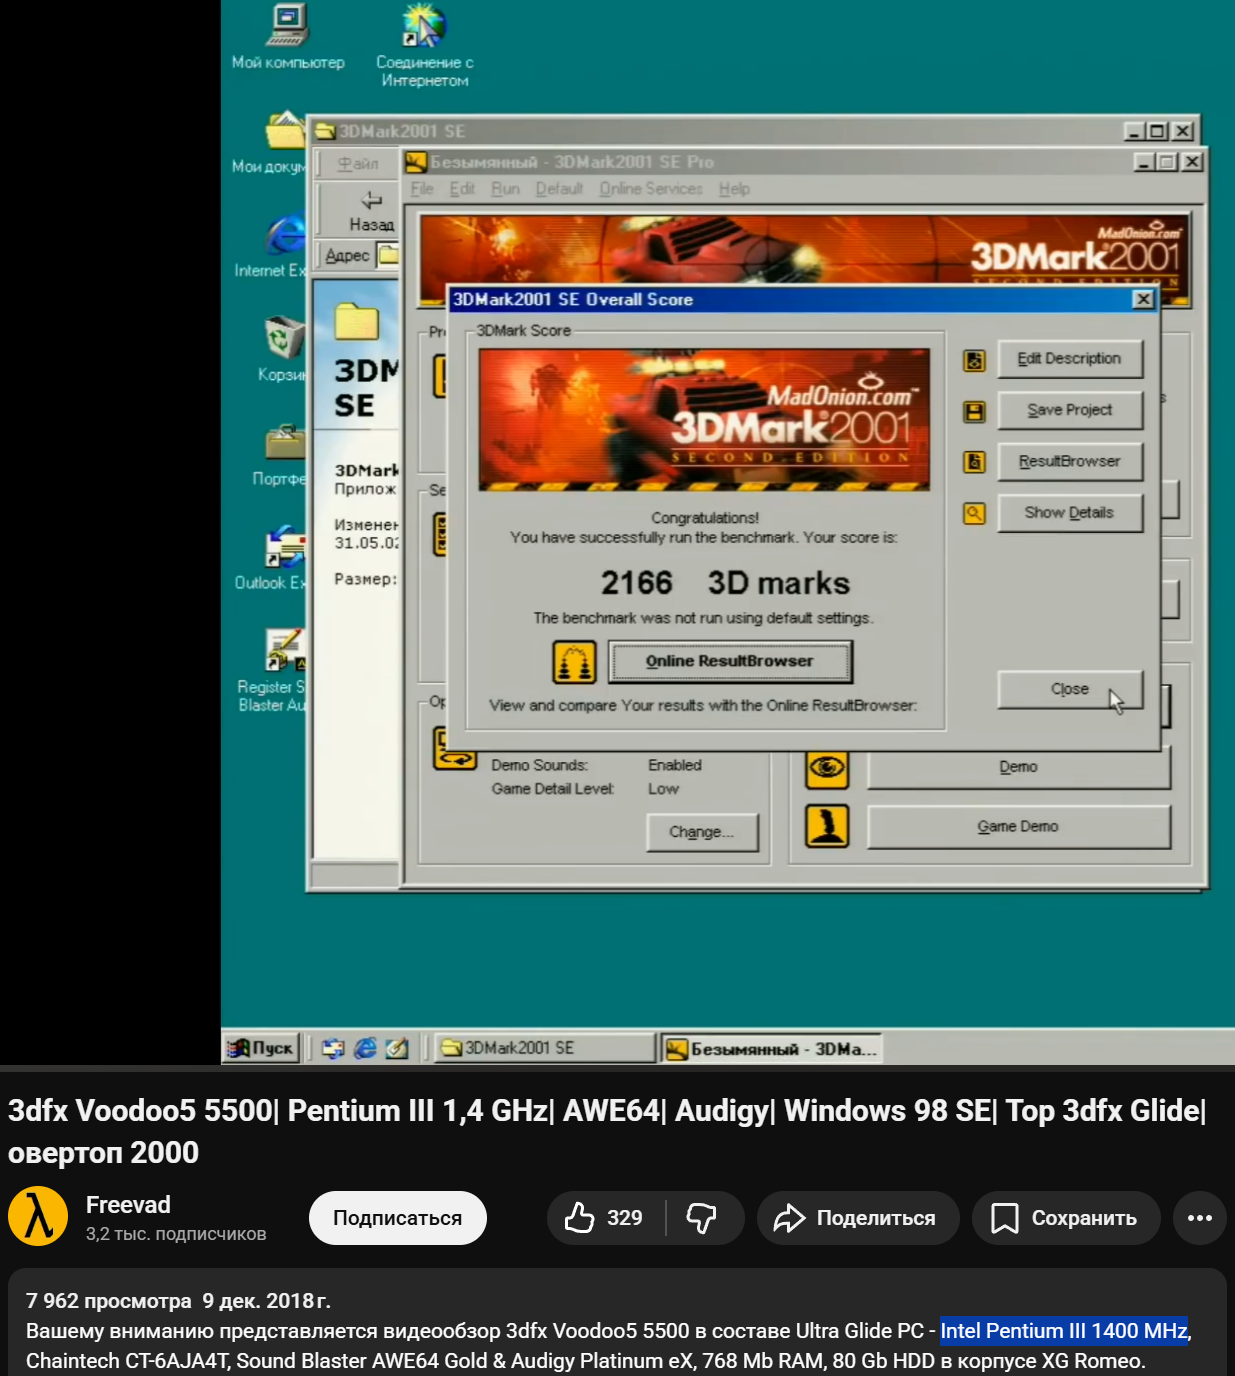Click the Show Details button
Image resolution: width=1235 pixels, height=1376 pixels.
point(1070,513)
